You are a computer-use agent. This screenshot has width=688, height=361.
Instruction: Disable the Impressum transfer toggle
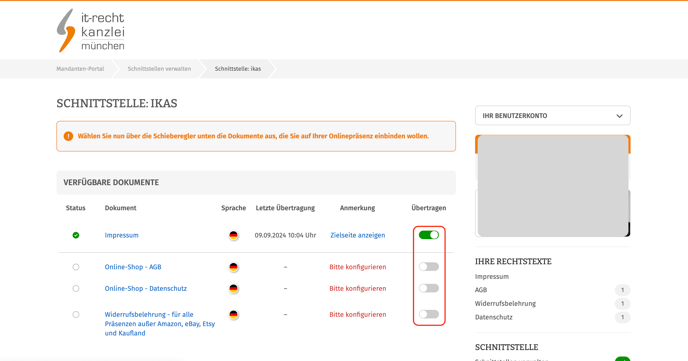[x=429, y=235]
